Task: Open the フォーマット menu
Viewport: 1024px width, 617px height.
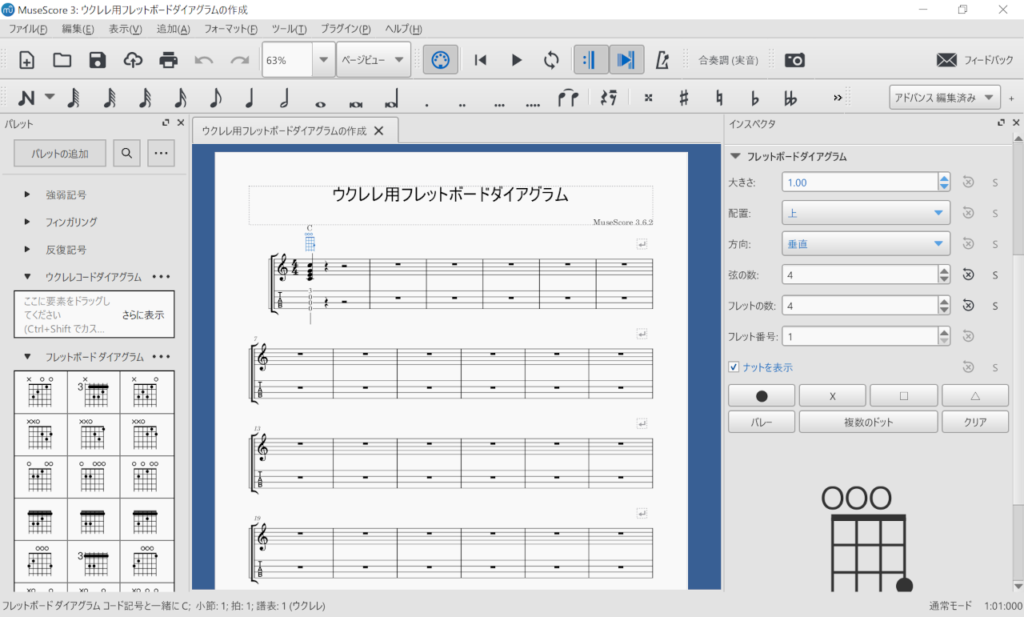Action: click(x=229, y=29)
